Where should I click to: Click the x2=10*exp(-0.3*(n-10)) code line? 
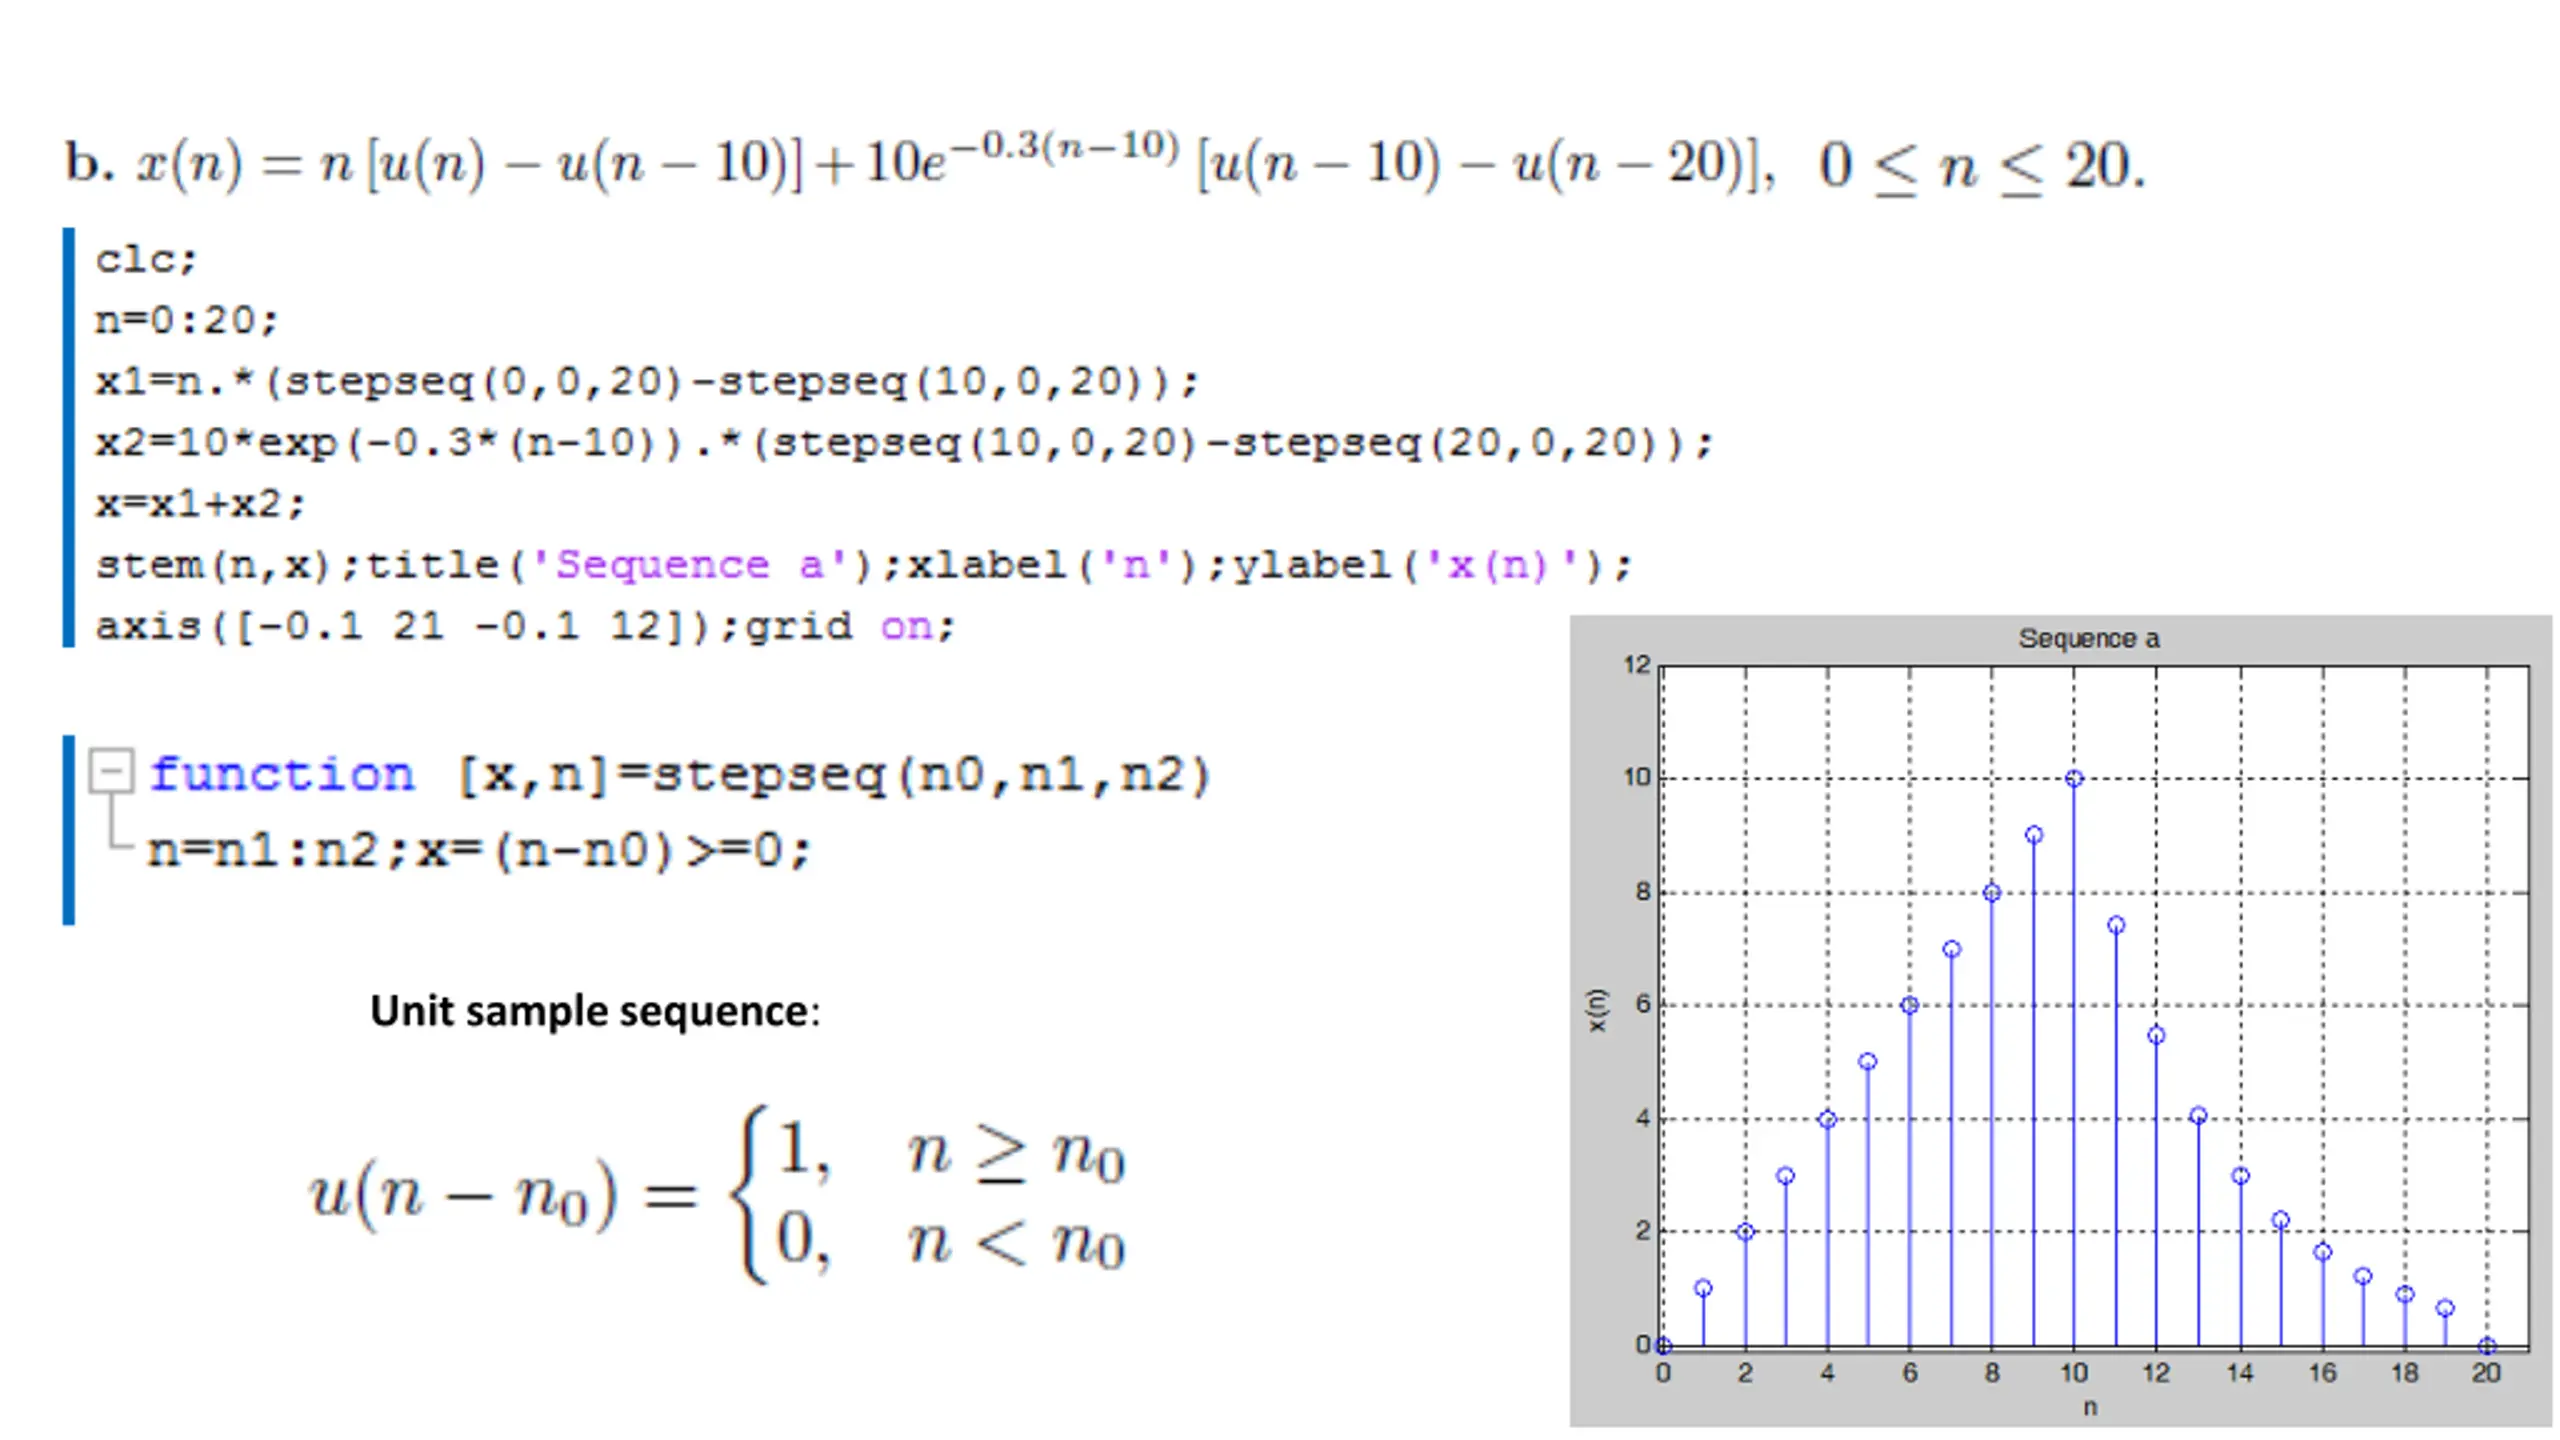(x=904, y=443)
